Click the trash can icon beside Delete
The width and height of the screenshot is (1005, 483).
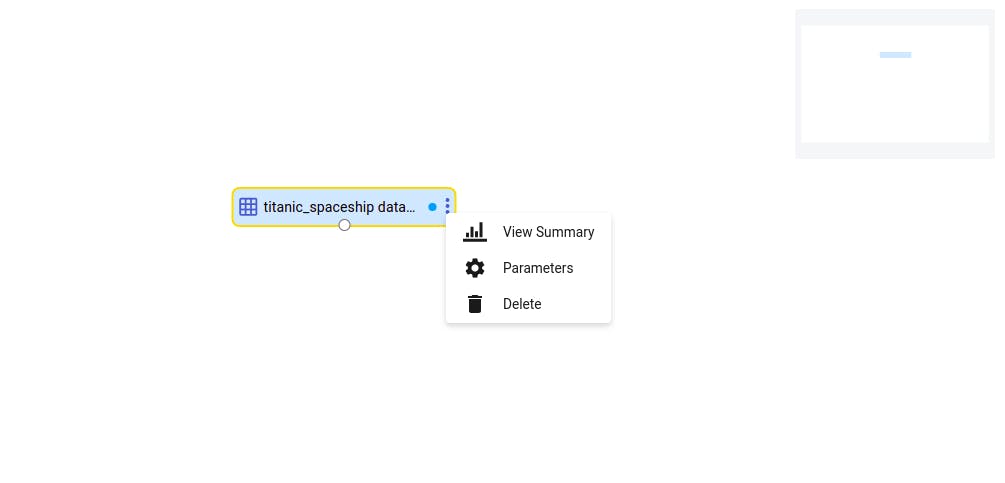coord(475,304)
